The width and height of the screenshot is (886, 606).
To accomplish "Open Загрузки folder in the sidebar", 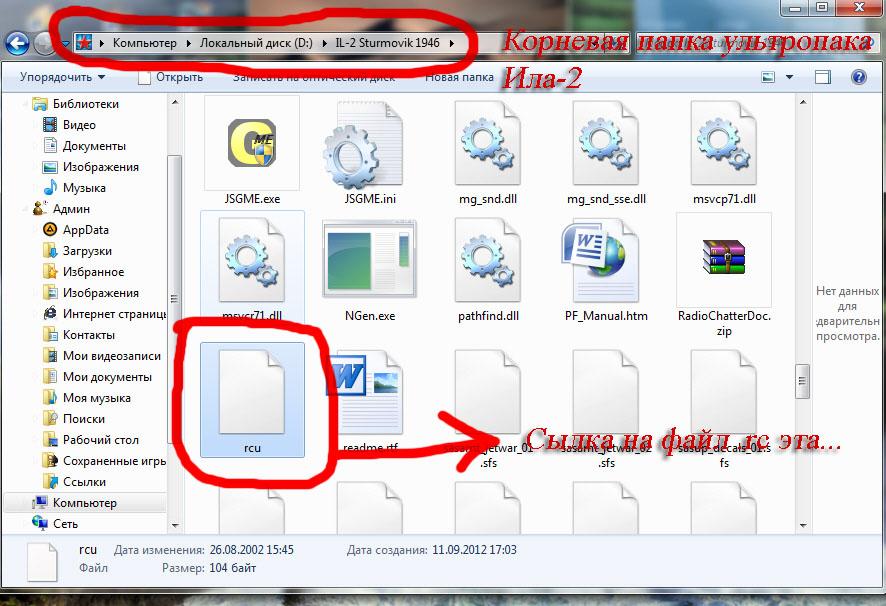I will point(77,250).
